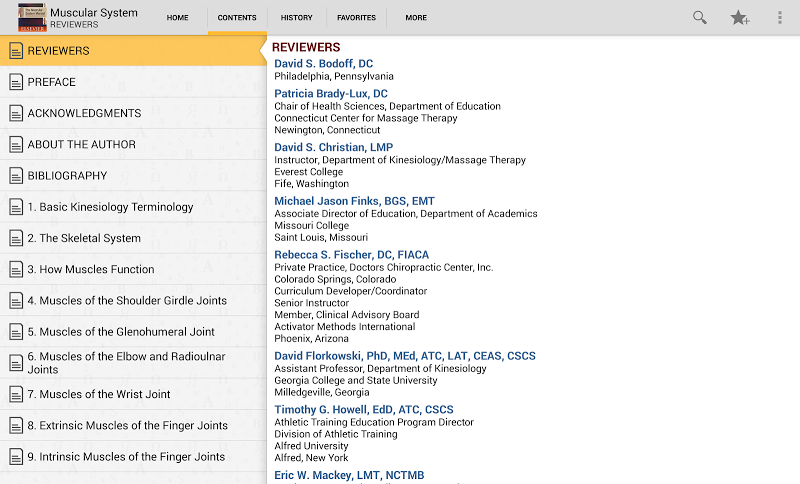Switch to the HOME tab
Screen dimensions: 800x484
pos(177,18)
